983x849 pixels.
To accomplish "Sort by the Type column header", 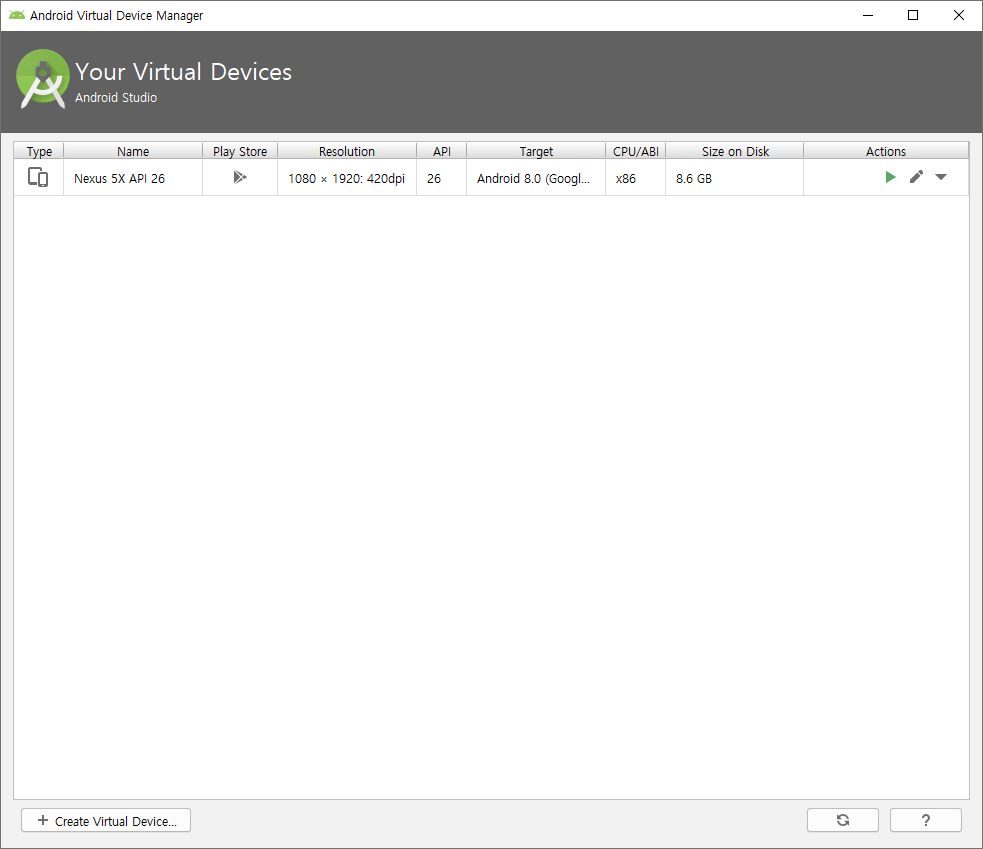I will click(x=39, y=151).
